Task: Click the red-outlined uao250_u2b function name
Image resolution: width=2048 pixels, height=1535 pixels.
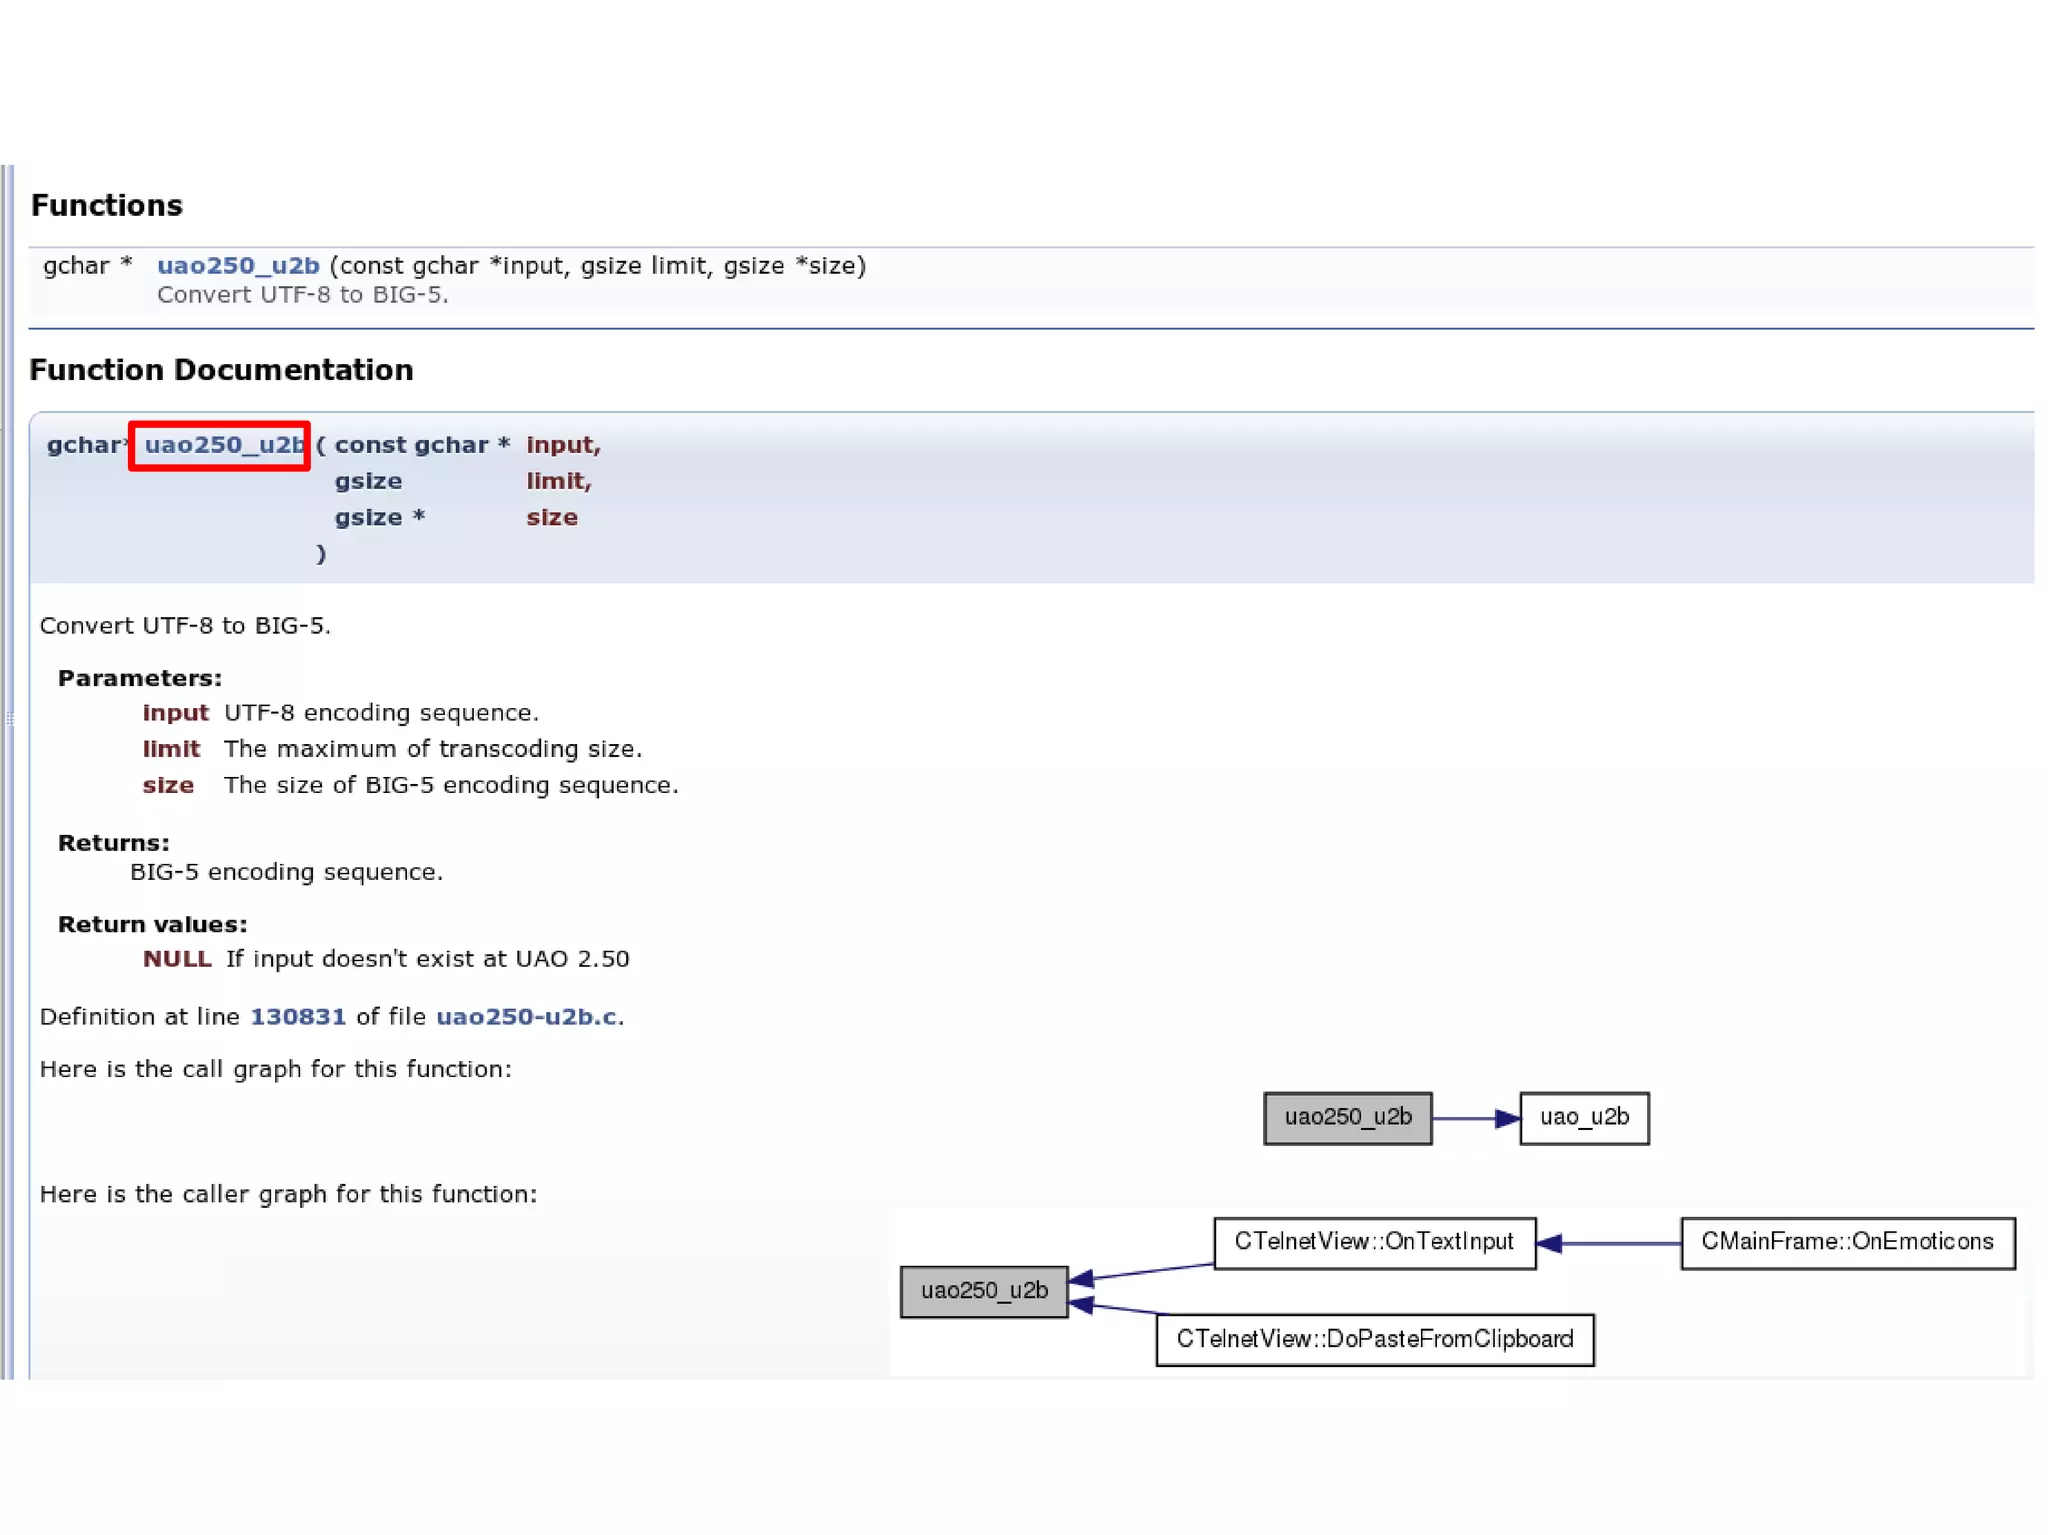Action: [x=222, y=445]
